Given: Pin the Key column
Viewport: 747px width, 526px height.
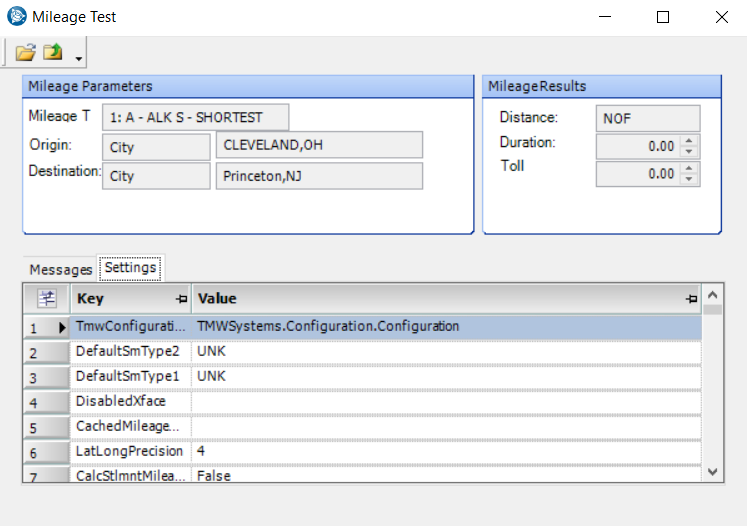Looking at the screenshot, I should [x=181, y=299].
